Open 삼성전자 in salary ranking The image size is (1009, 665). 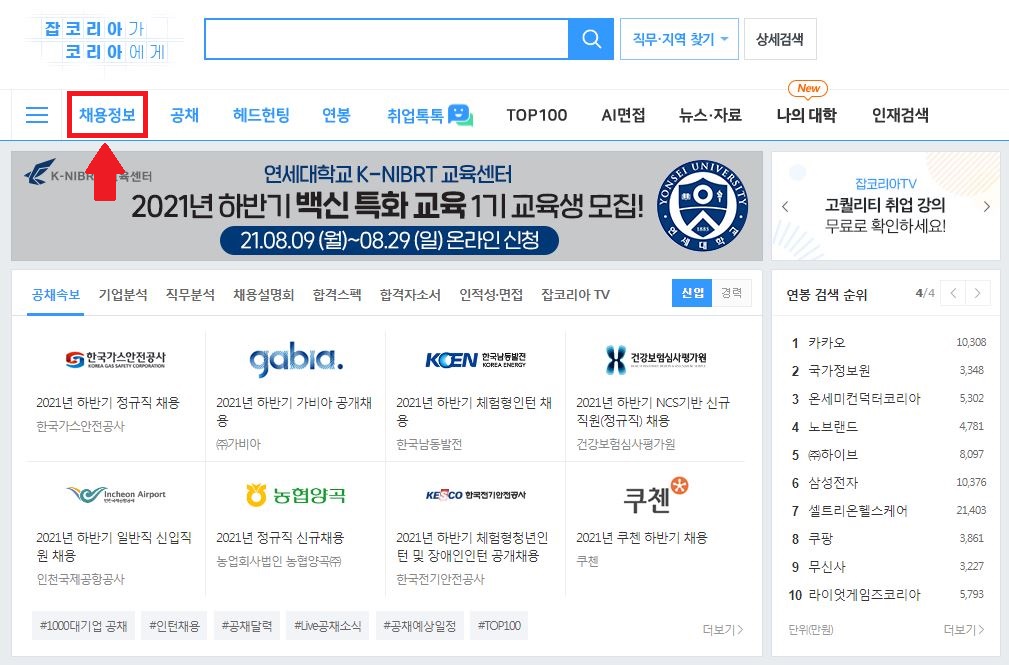833,483
